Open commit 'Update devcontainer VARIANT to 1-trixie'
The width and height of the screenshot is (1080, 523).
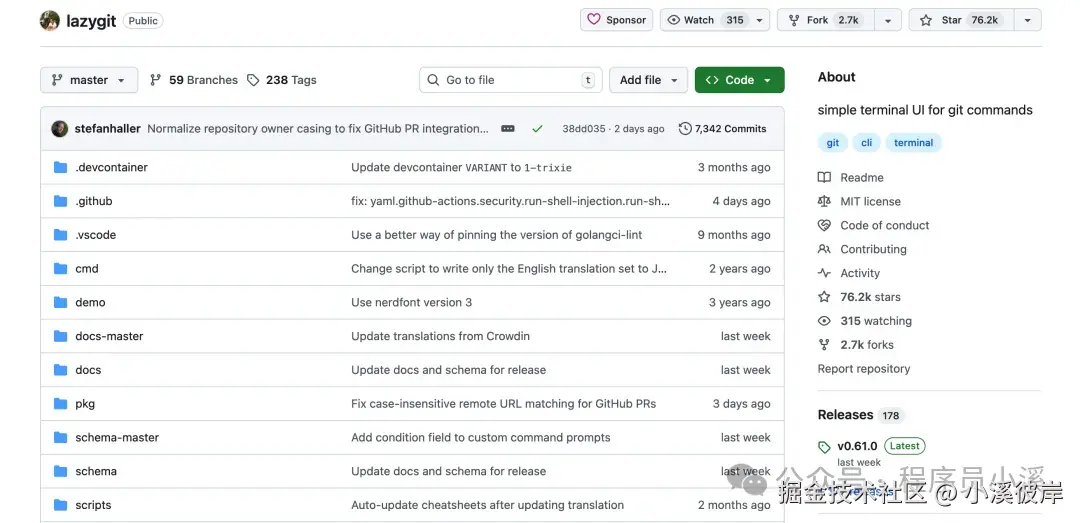pos(461,167)
